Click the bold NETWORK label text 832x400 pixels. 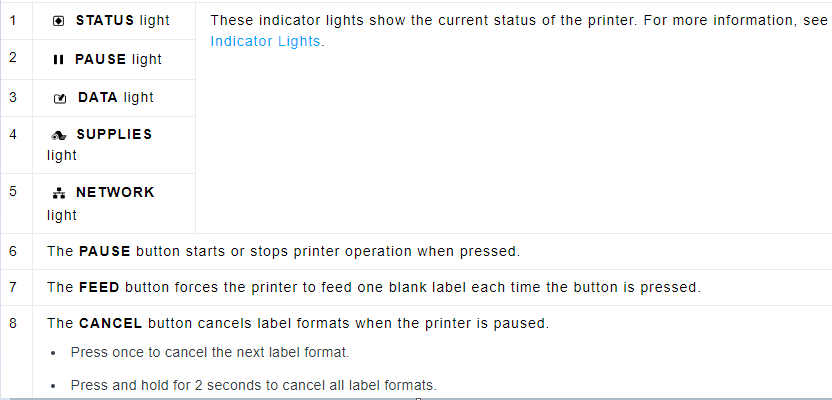coord(115,192)
